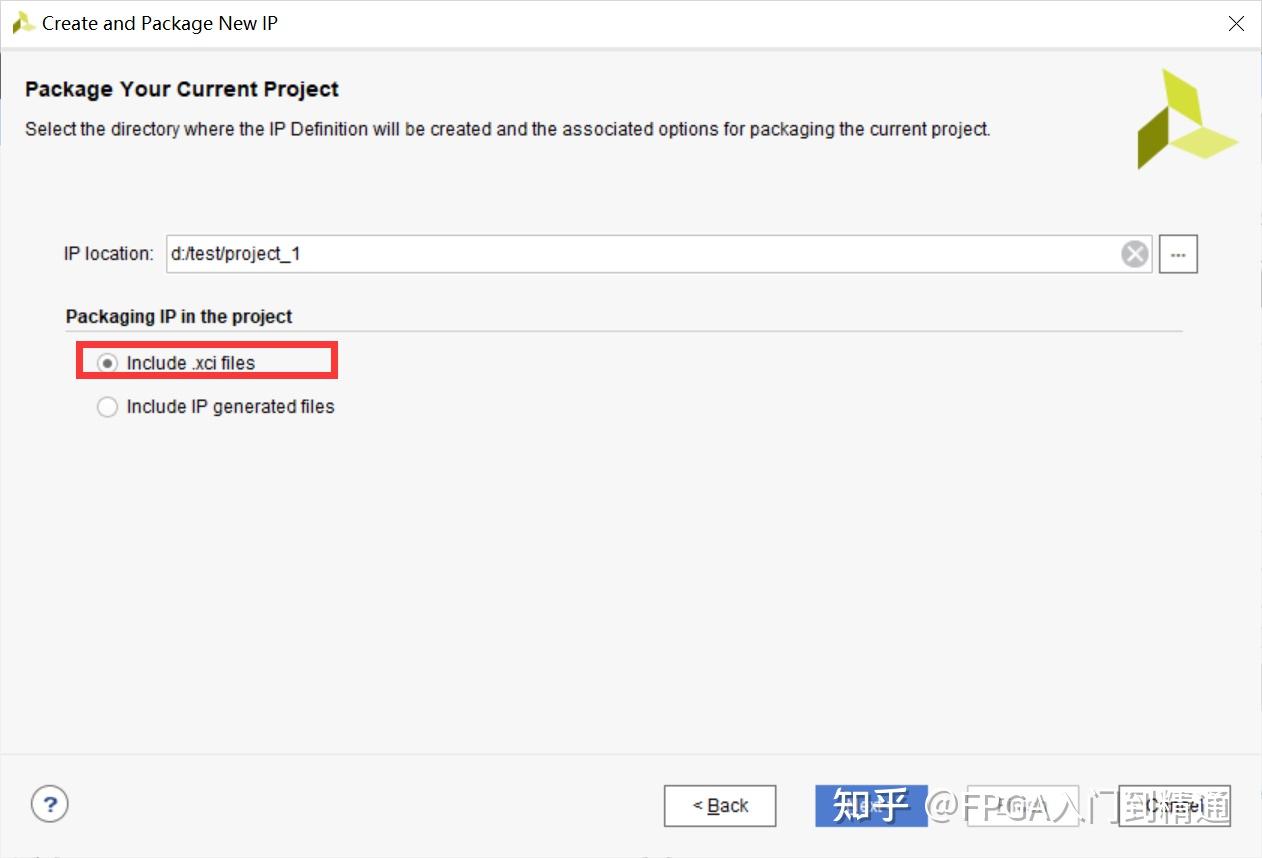Click the wizard description text below the heading
This screenshot has height=858, width=1262.
508,129
